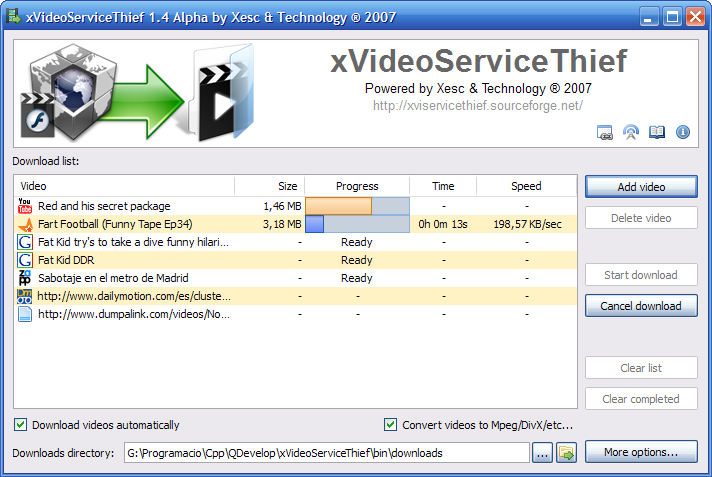Viewport: 712px width, 477px height.
Task: Click the YouTube icon beside Red and his secret package
Action: coord(25,206)
